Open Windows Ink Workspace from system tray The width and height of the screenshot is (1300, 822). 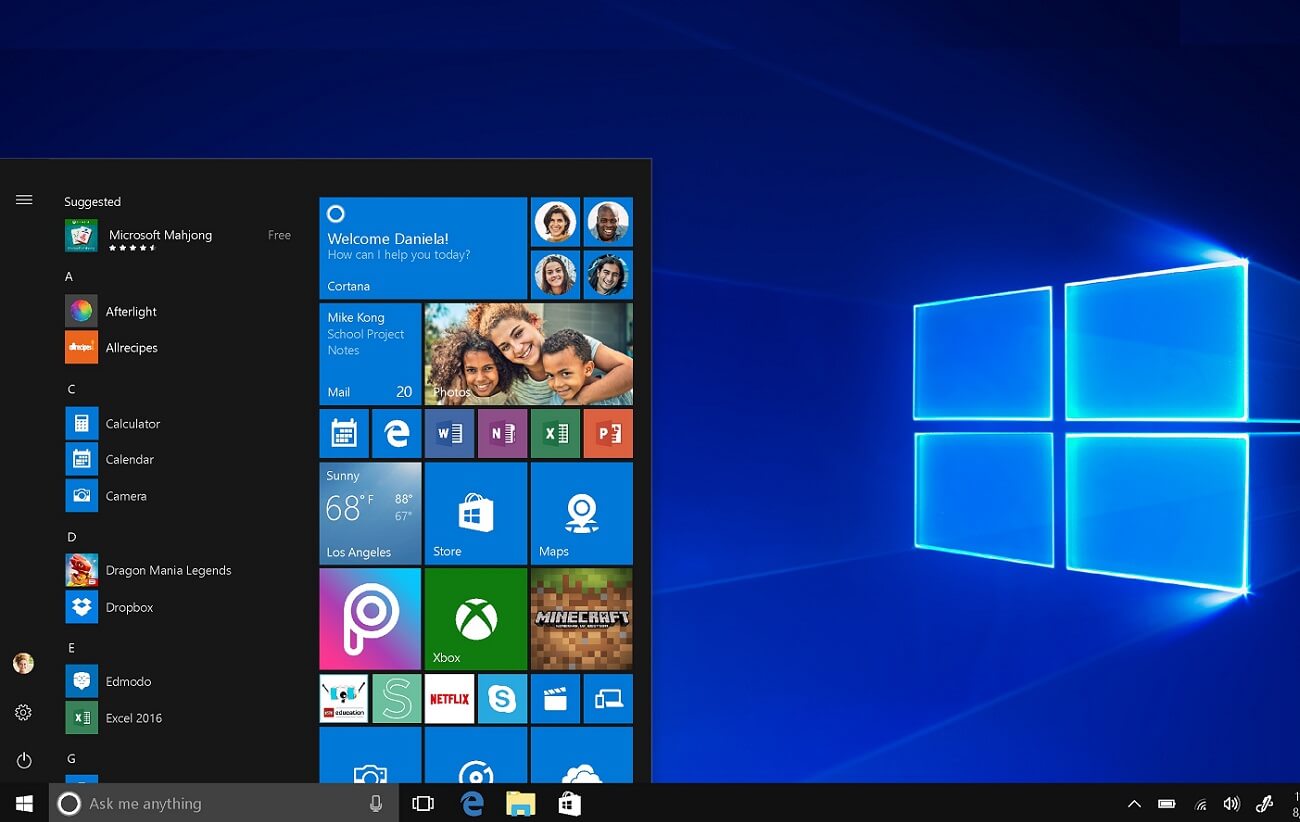coord(1264,803)
